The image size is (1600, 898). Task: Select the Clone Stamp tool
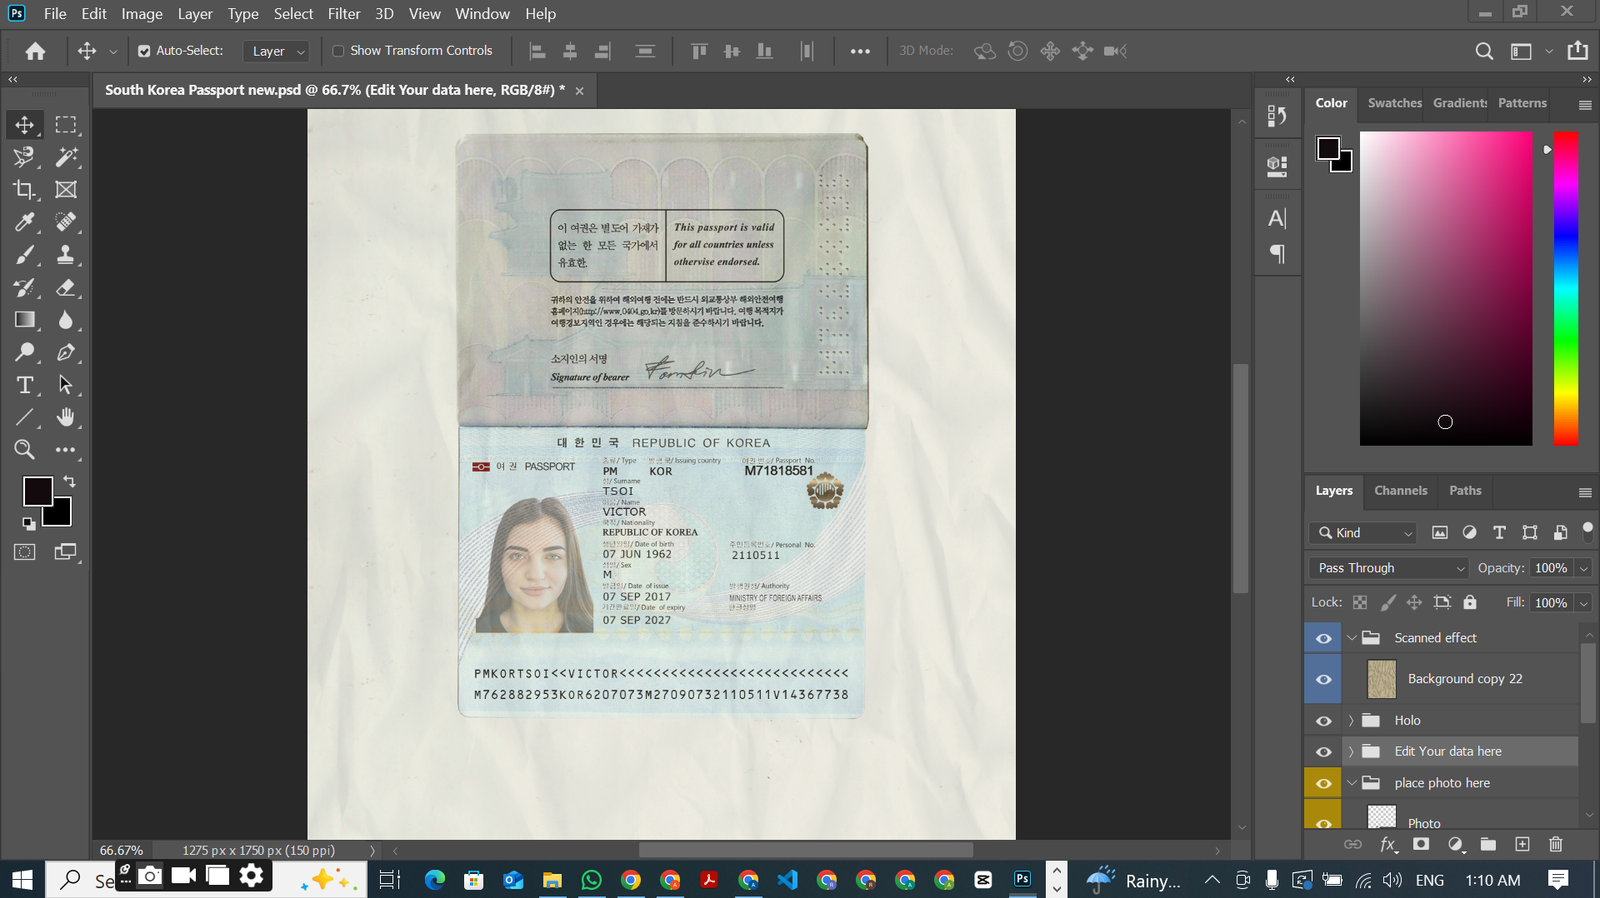click(66, 255)
